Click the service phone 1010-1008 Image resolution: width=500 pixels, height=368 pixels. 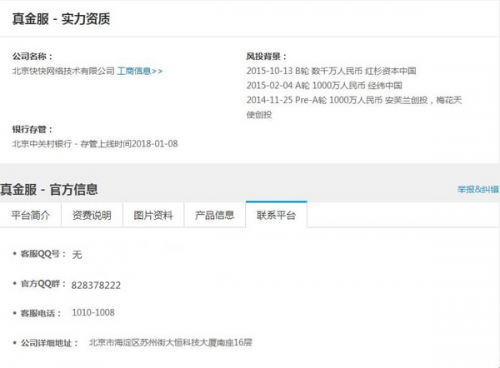(93, 313)
